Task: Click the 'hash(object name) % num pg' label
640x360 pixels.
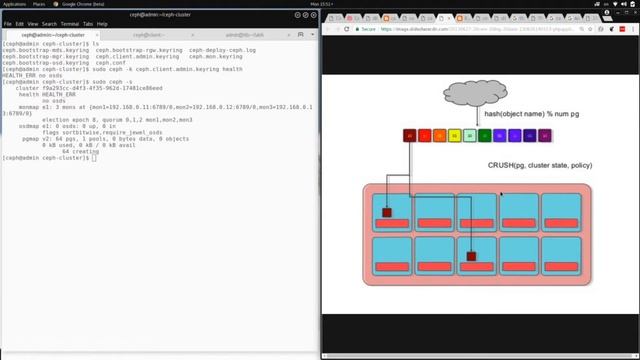Action: coord(531,114)
